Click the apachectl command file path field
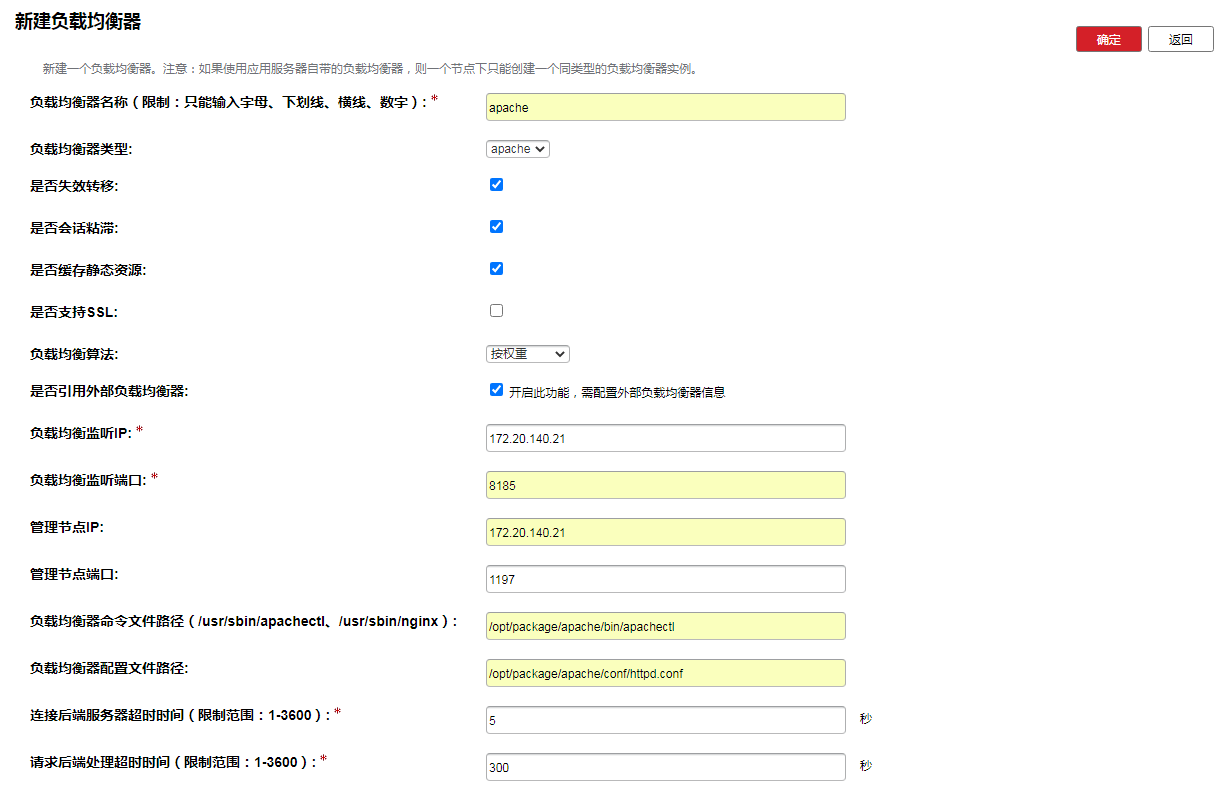Viewport: 1224px width, 791px height. coord(665,626)
